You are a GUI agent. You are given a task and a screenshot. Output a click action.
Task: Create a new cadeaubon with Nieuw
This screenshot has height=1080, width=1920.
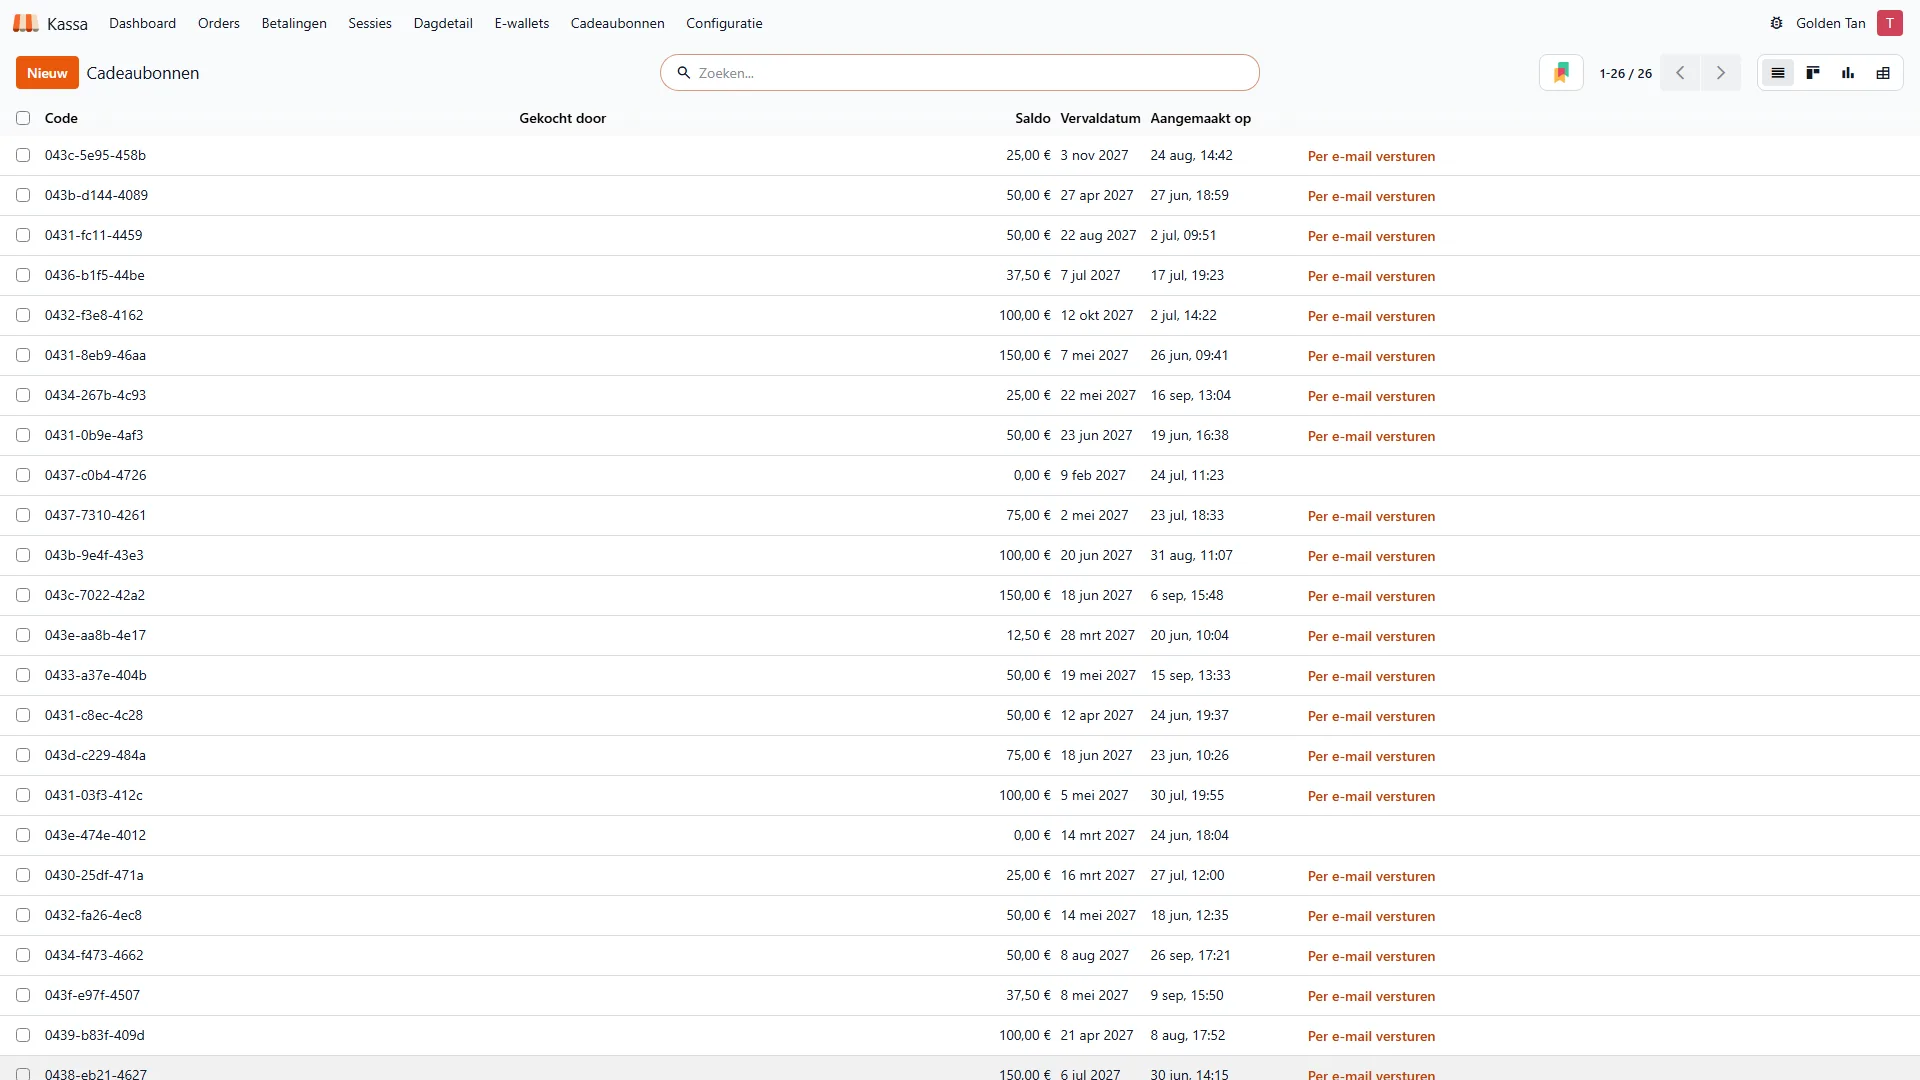click(47, 73)
